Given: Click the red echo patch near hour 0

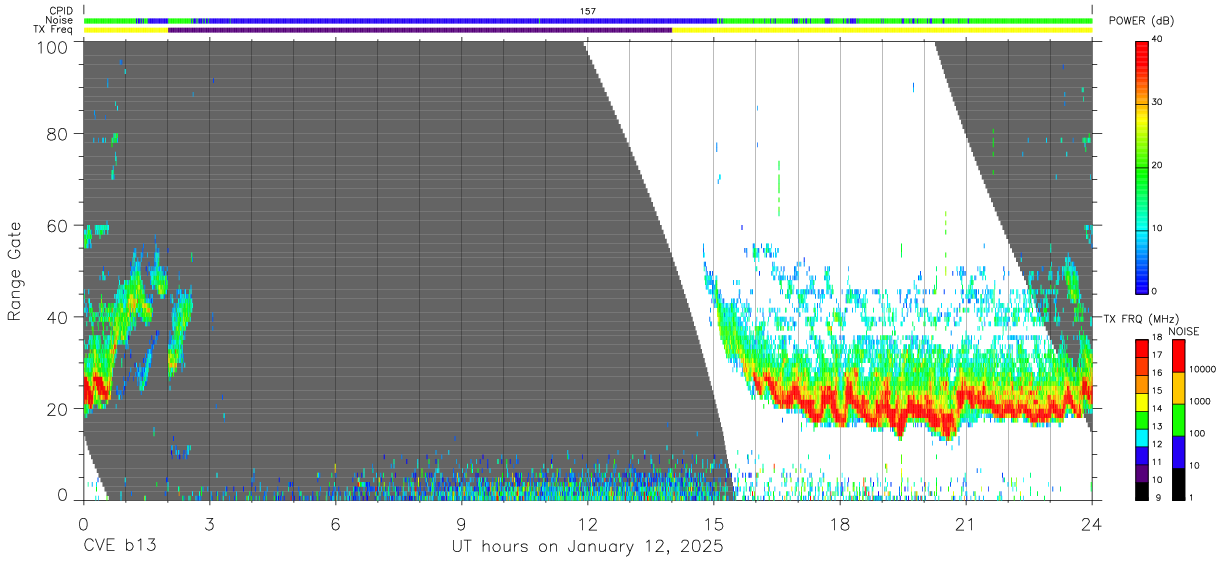Looking at the screenshot, I should pyautogui.click(x=95, y=391).
